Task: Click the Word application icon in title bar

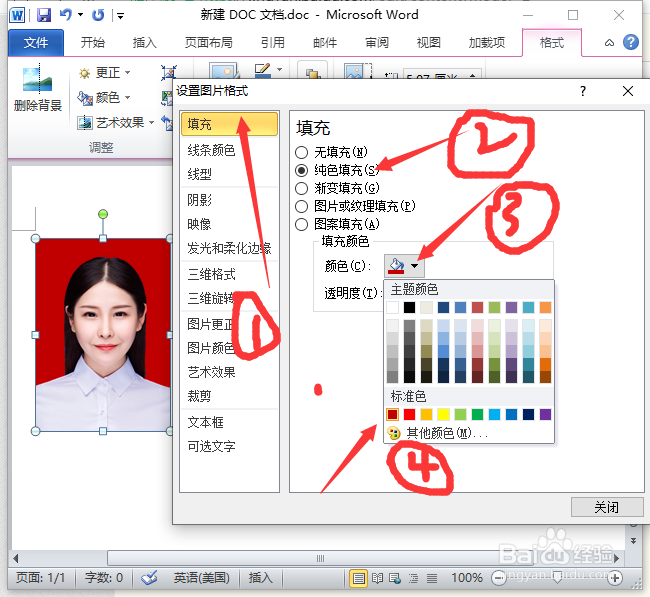Action: pos(17,15)
